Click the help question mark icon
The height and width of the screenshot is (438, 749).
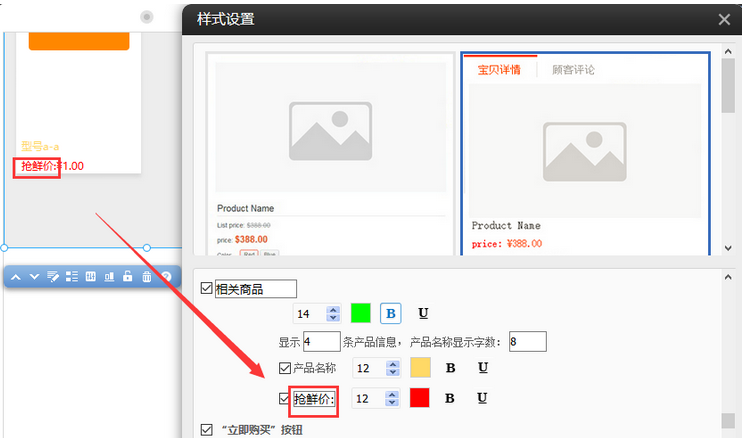click(x=166, y=277)
